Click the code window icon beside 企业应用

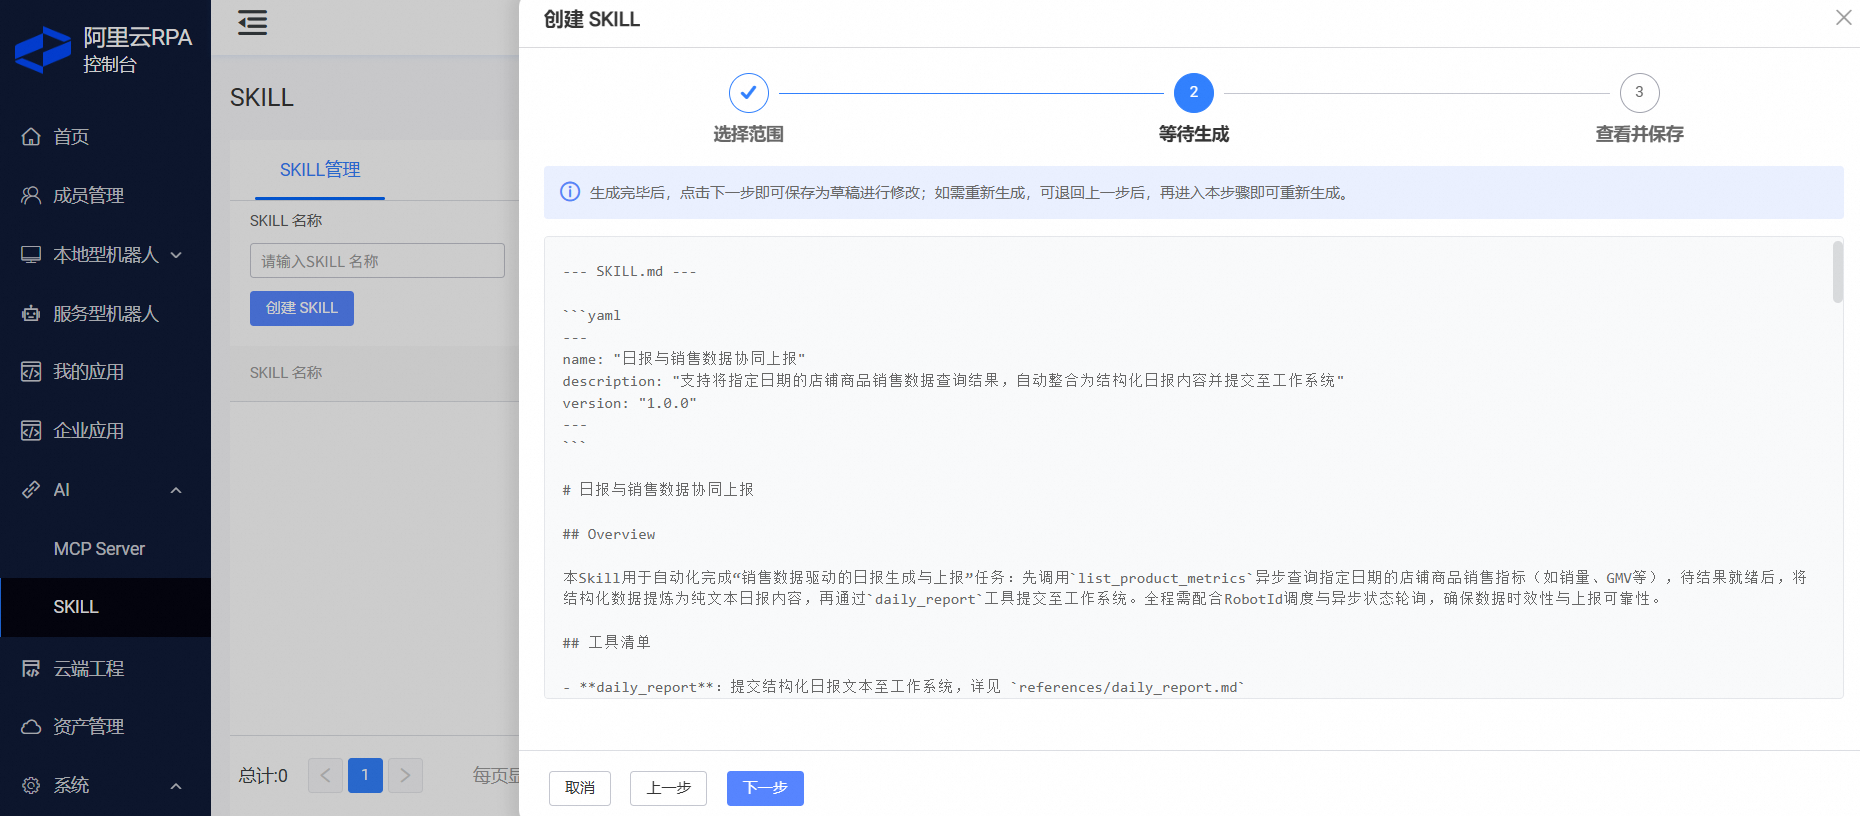[x=31, y=431]
